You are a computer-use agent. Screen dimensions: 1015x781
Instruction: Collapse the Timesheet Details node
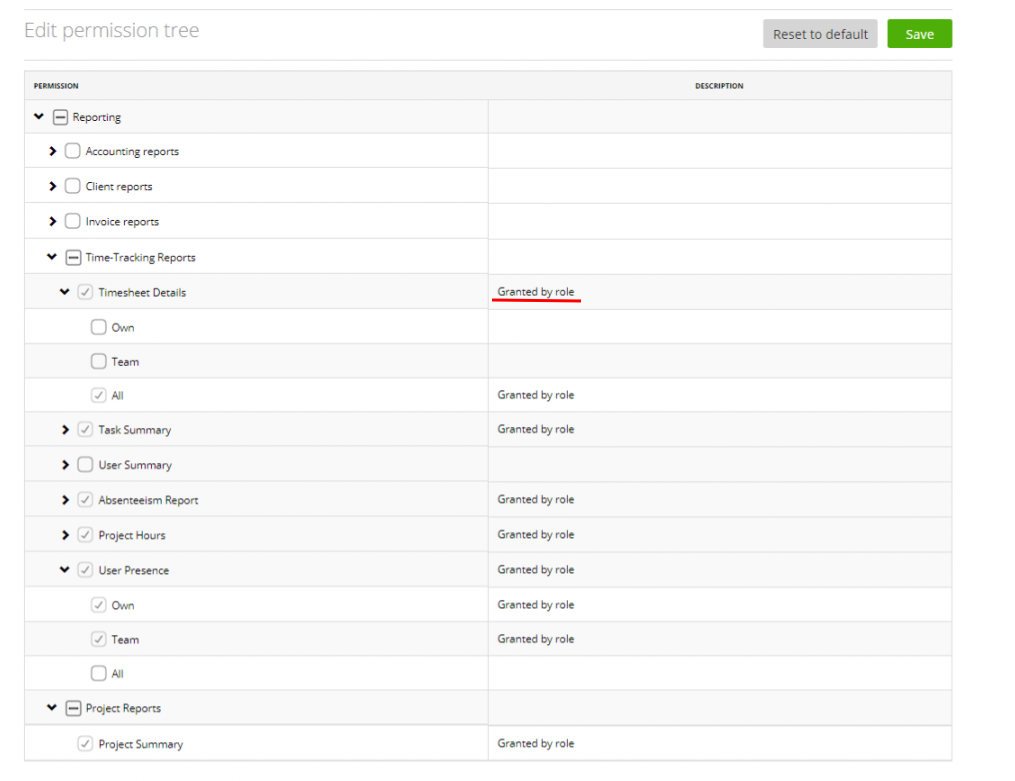coord(65,292)
